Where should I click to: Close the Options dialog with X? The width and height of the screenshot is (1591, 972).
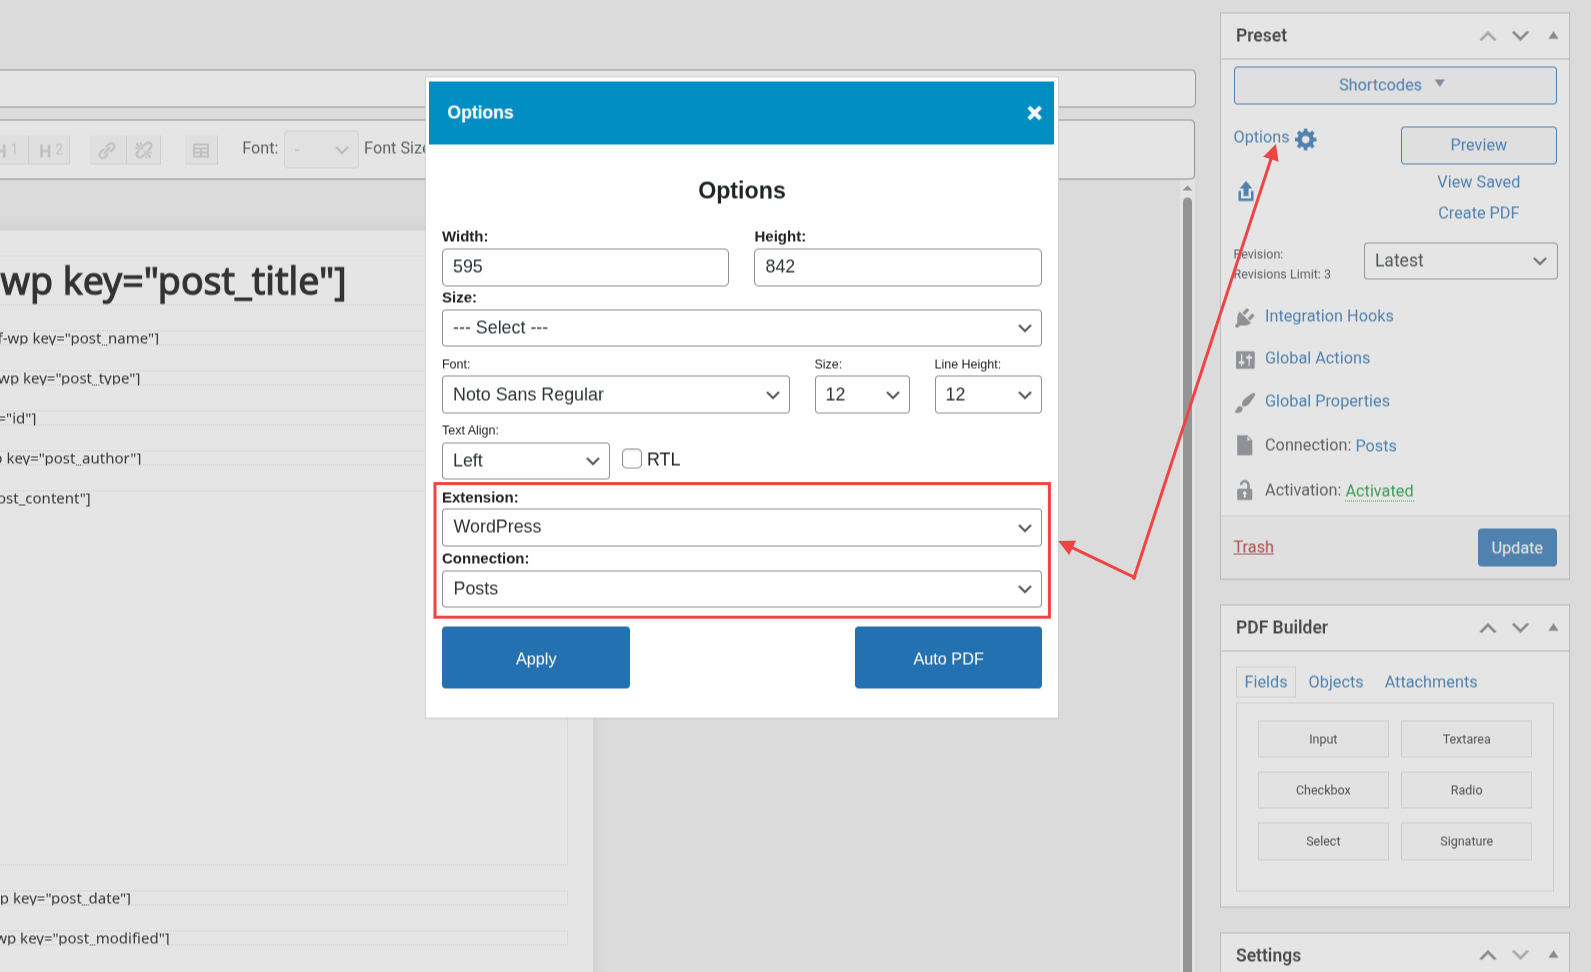(x=1034, y=113)
